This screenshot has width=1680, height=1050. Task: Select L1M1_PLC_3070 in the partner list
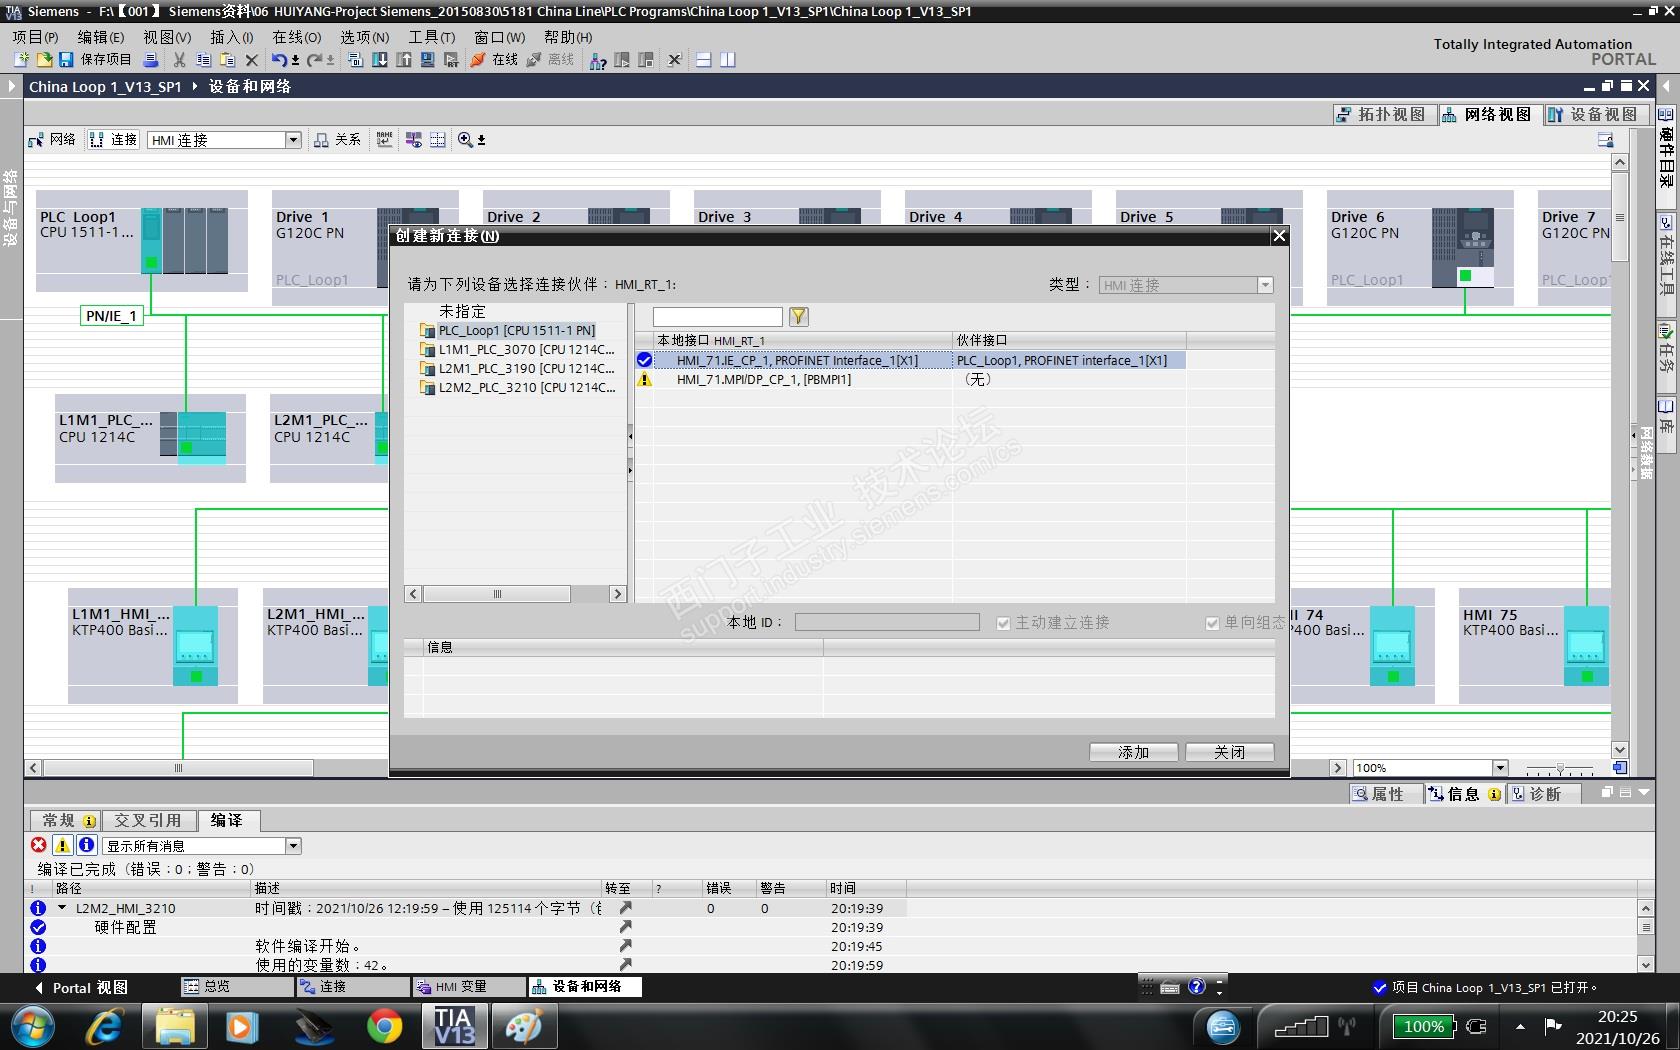click(516, 349)
